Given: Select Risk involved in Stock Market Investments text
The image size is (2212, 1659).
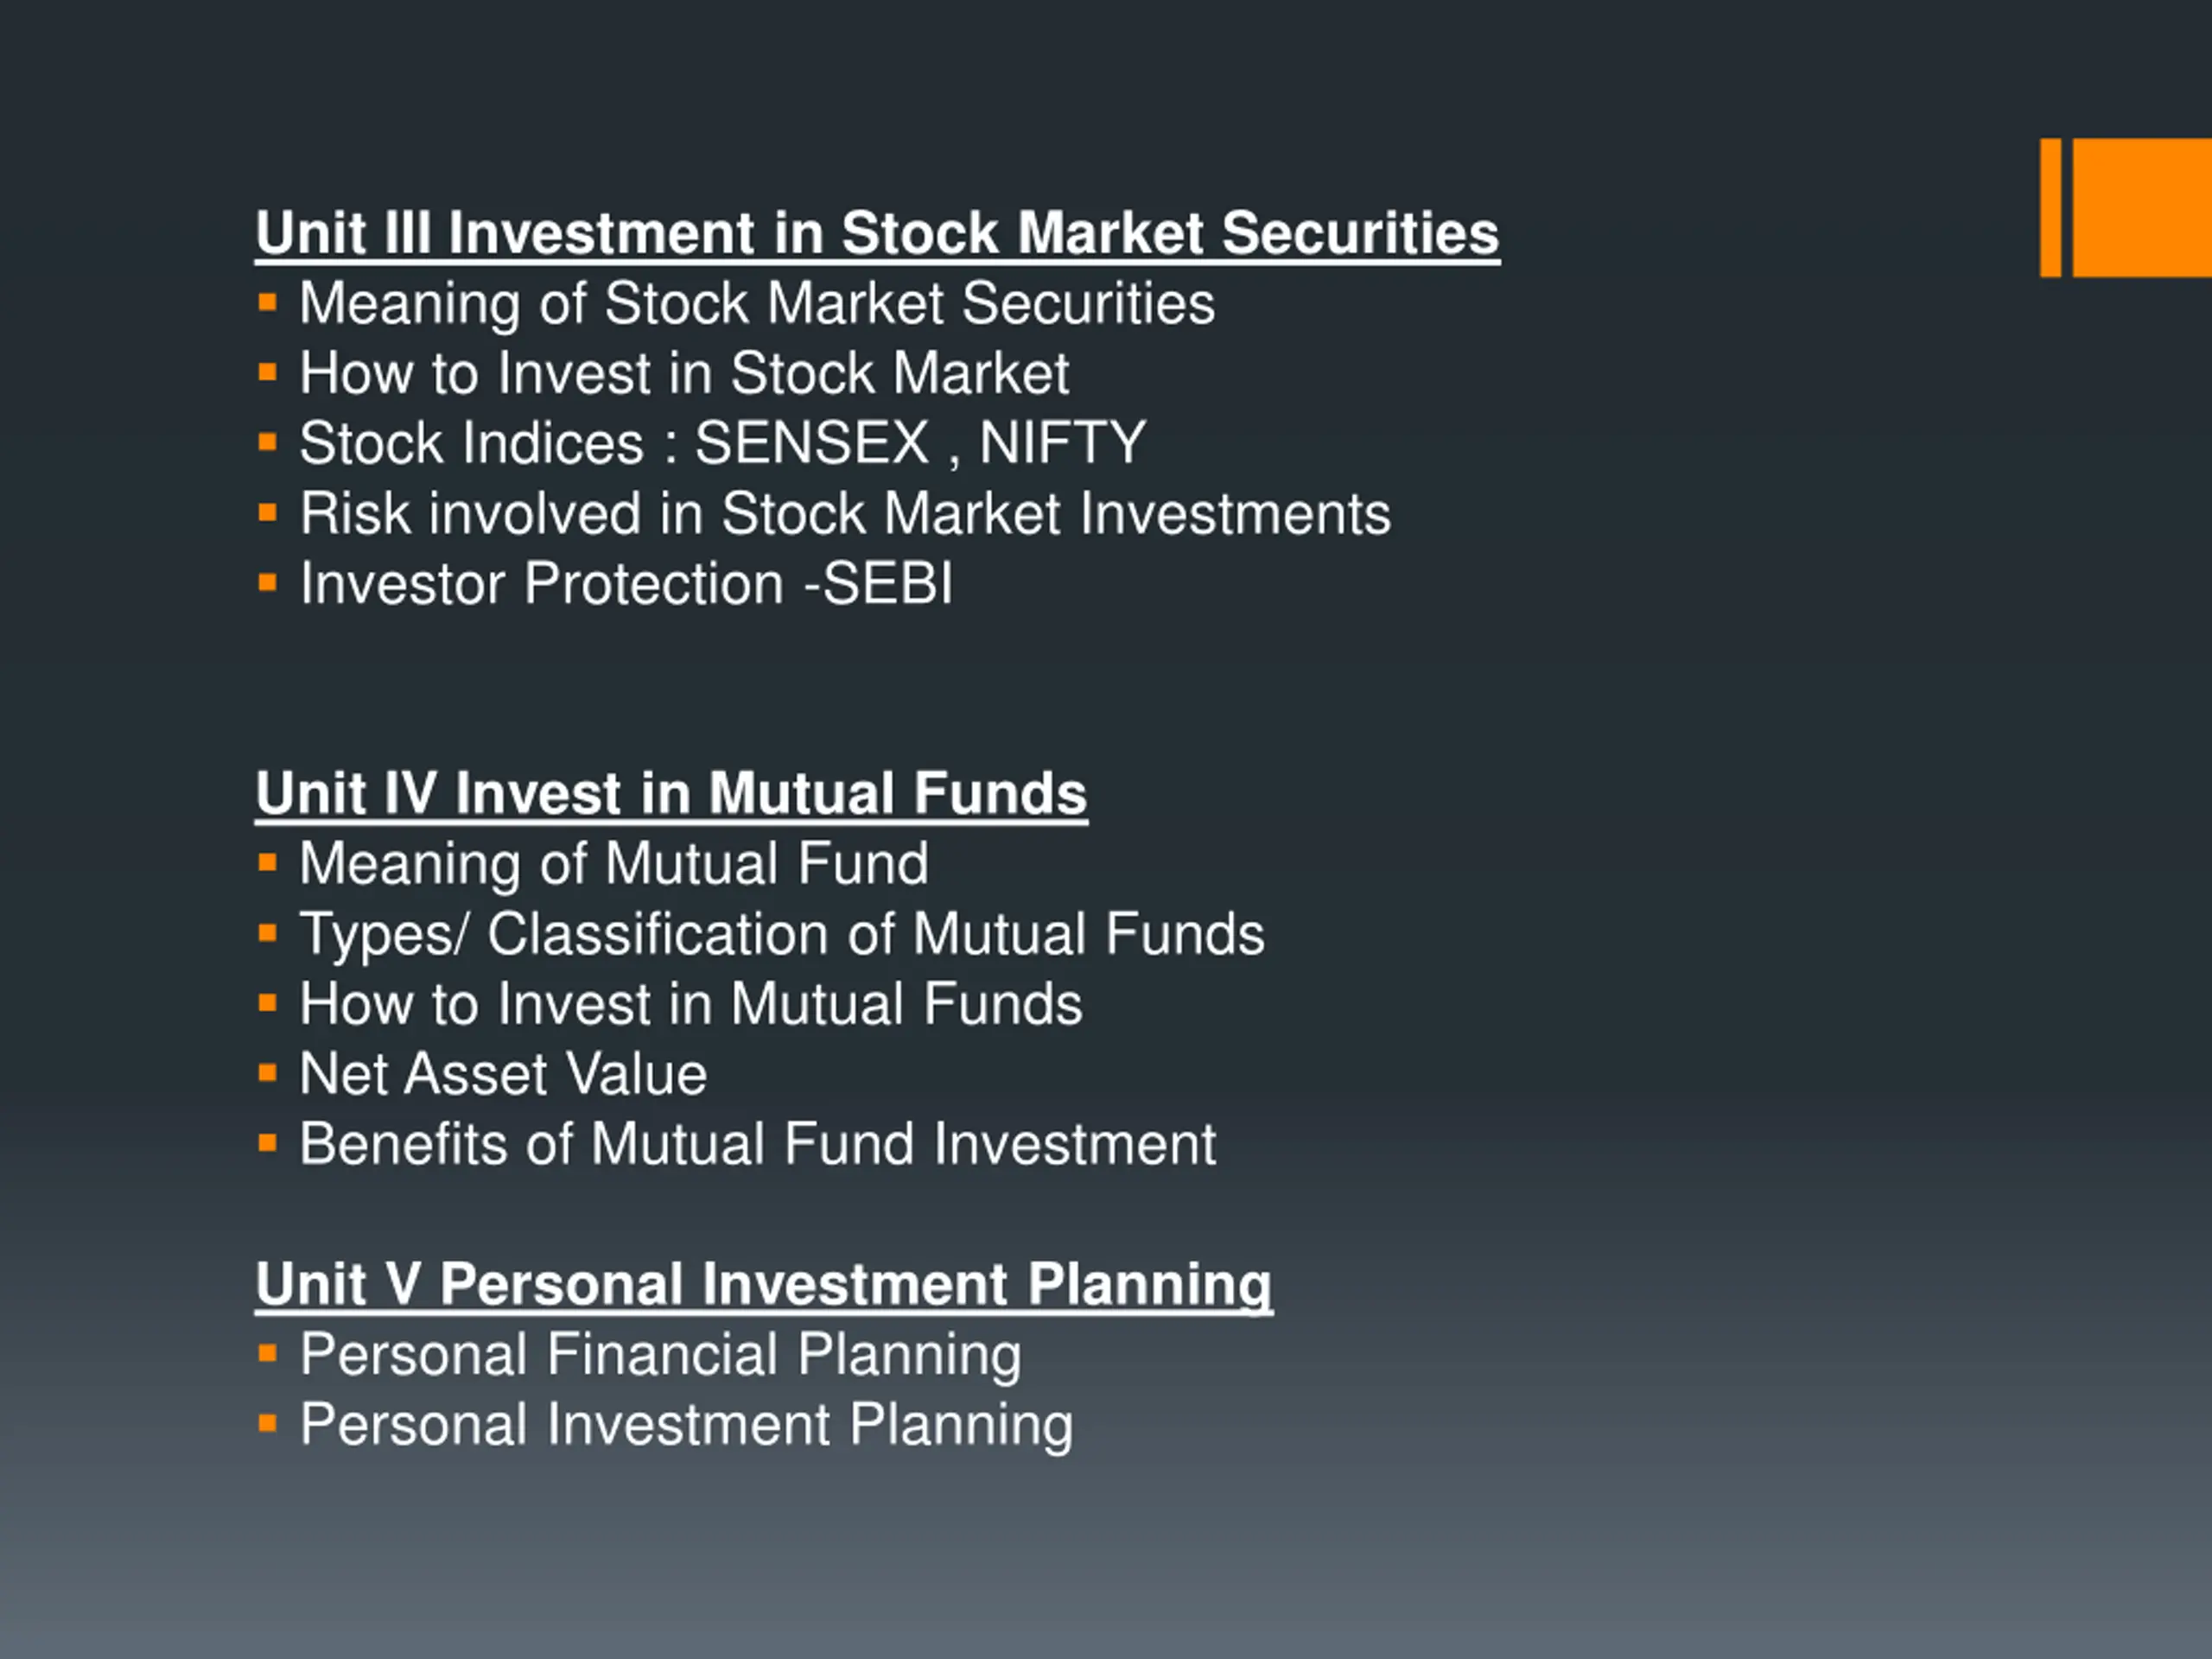Looking at the screenshot, I should pyautogui.click(x=845, y=513).
